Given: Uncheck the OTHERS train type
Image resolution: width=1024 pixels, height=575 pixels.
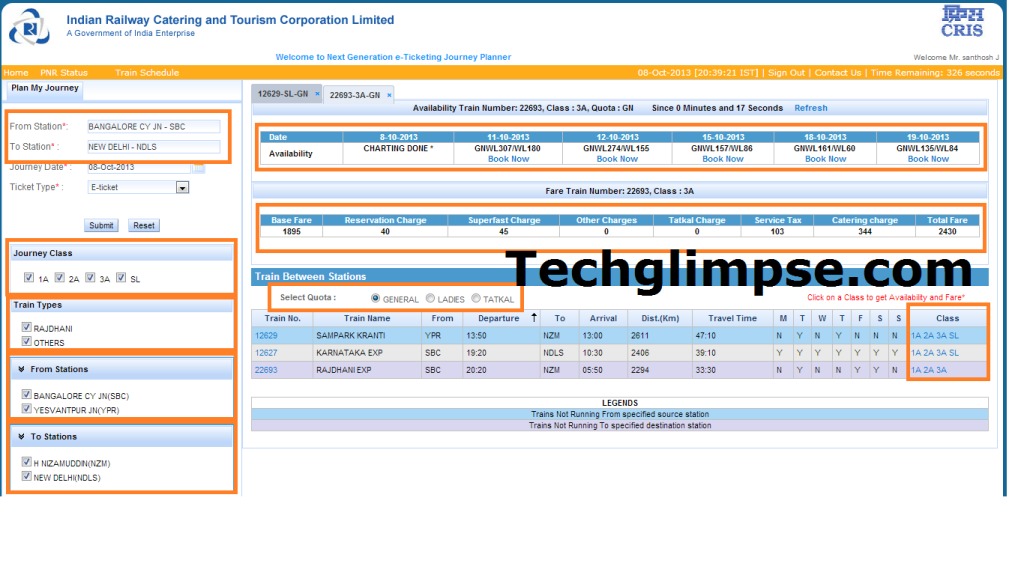Looking at the screenshot, I should (26, 341).
